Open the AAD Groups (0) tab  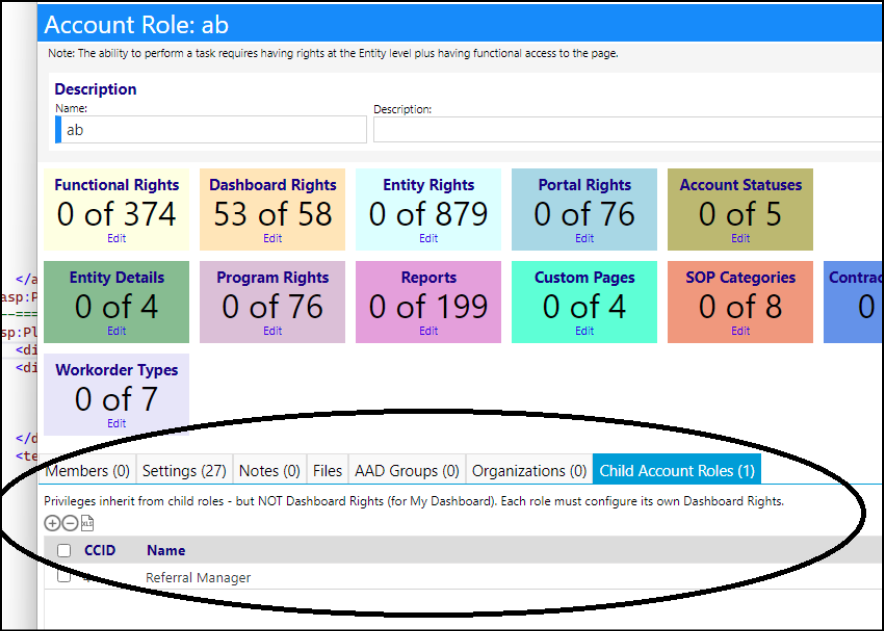pos(407,470)
